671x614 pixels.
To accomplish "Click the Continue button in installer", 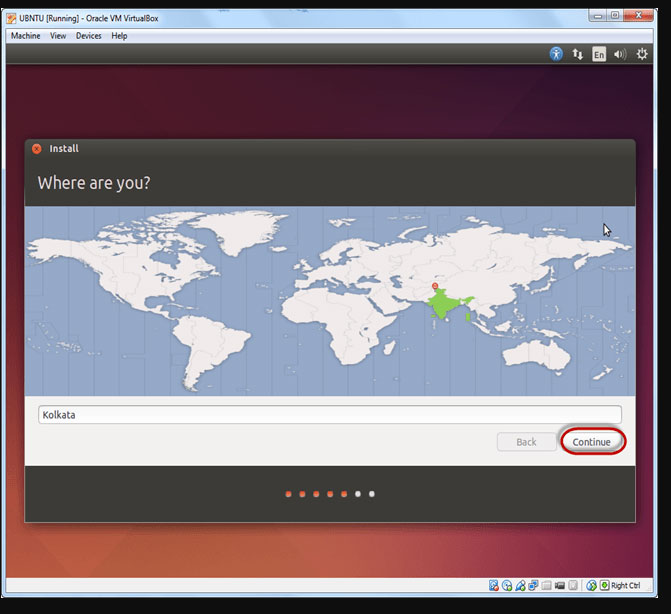I will [x=592, y=442].
